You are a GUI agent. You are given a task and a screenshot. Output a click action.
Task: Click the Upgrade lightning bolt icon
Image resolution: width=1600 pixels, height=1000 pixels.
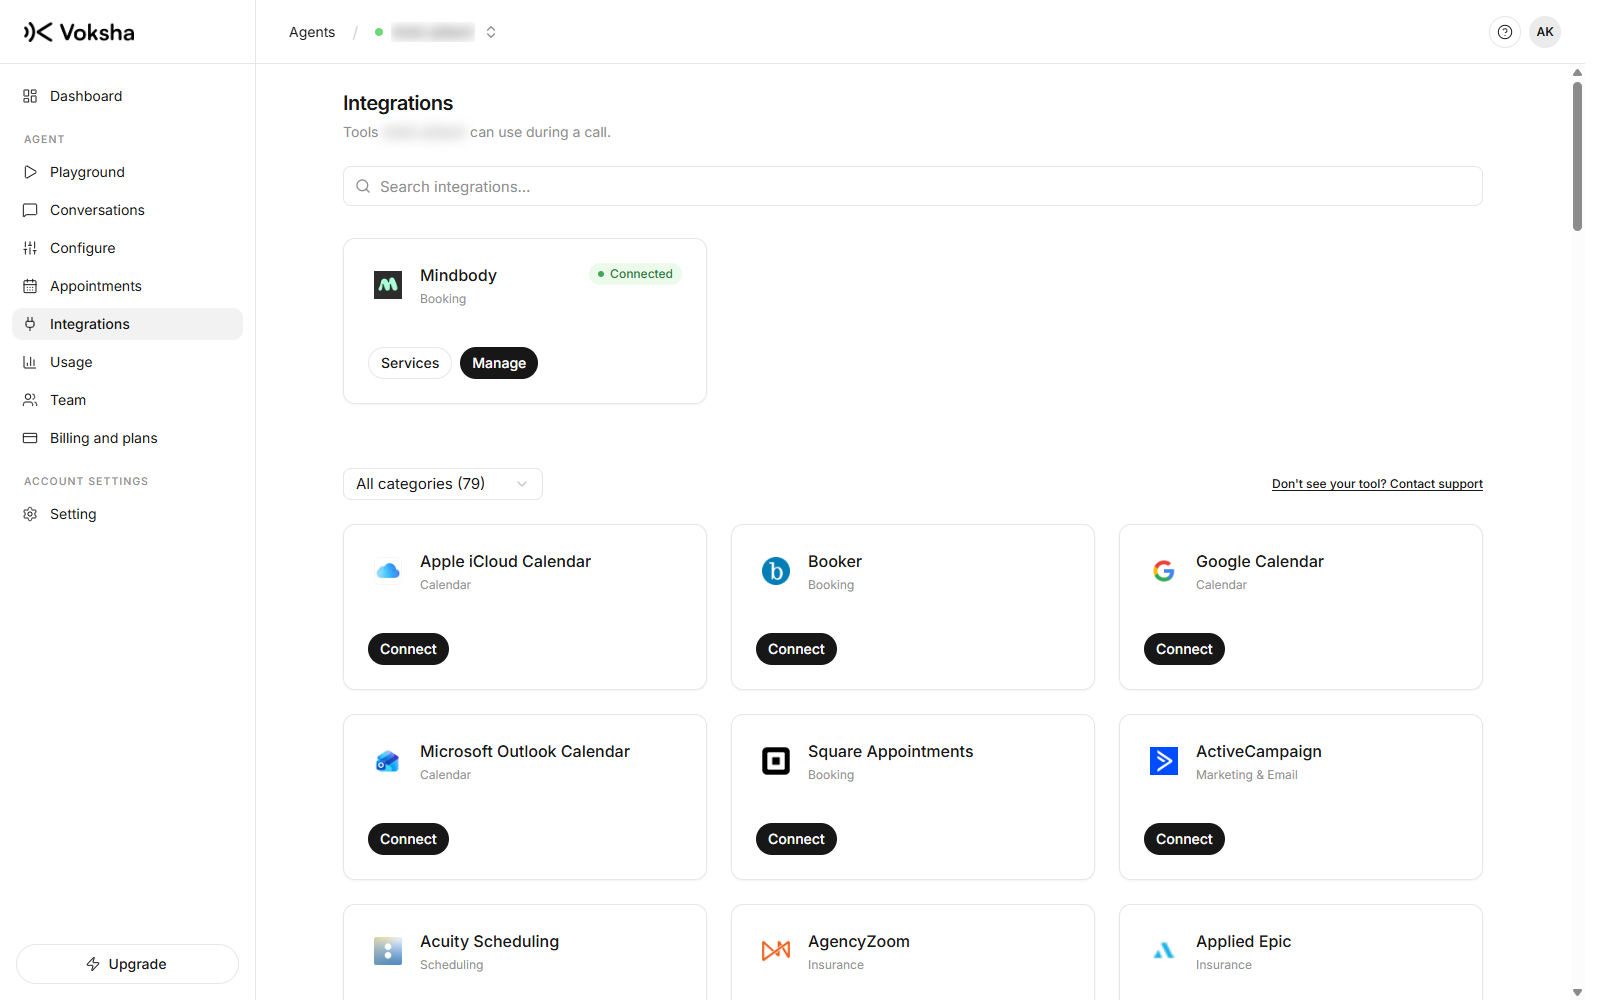[x=93, y=964]
